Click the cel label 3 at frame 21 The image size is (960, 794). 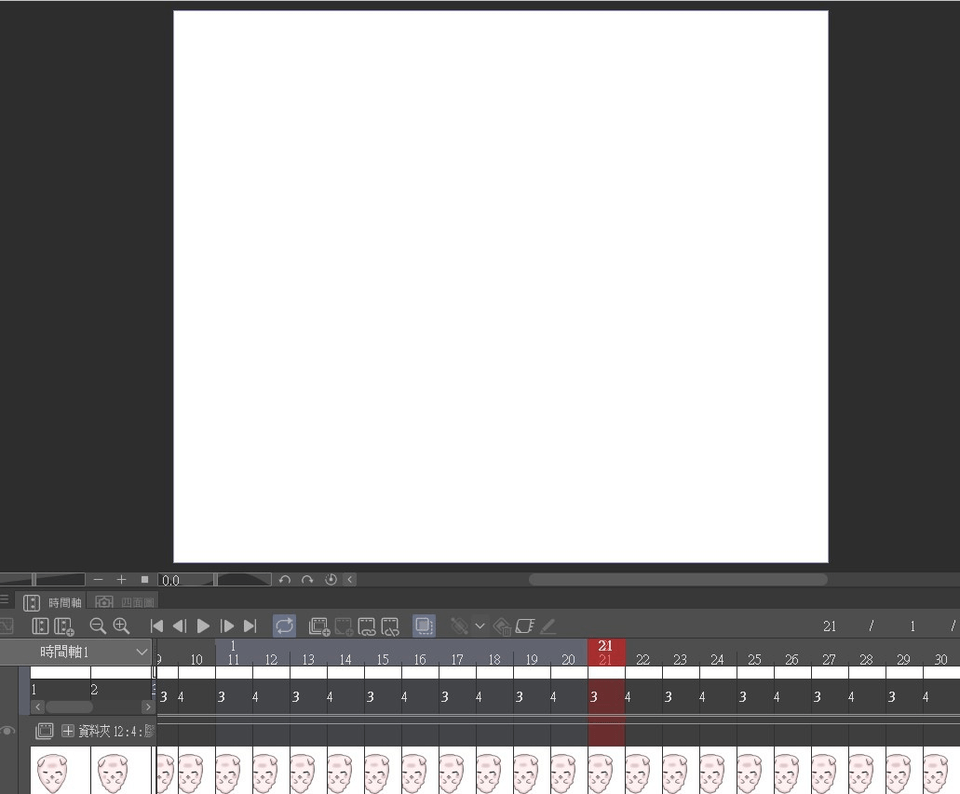coord(594,697)
